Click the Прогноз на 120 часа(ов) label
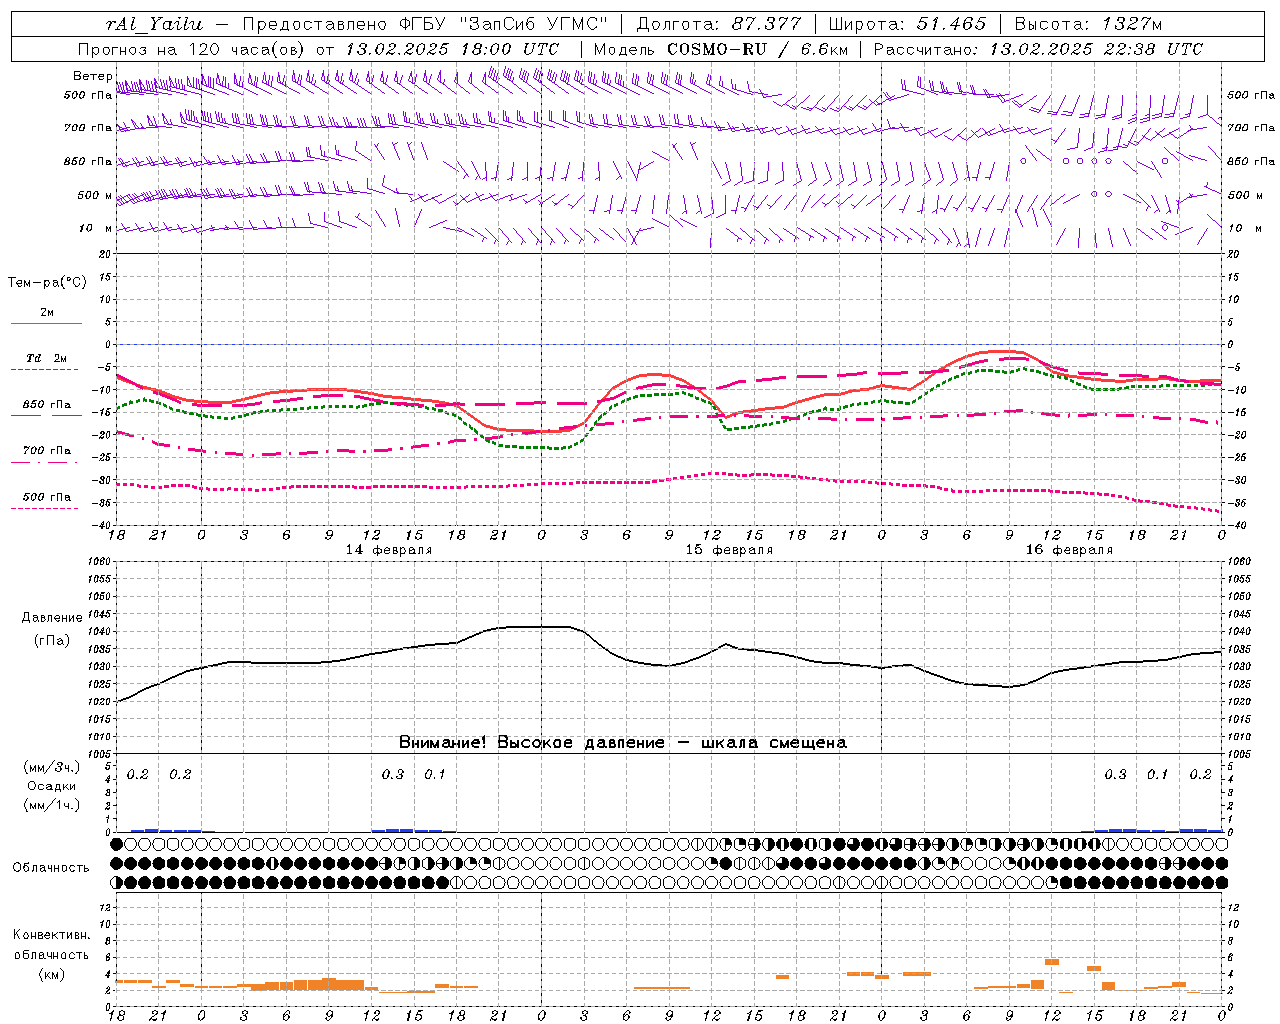The height and width of the screenshot is (1024, 1280). pyautogui.click(x=192, y=49)
